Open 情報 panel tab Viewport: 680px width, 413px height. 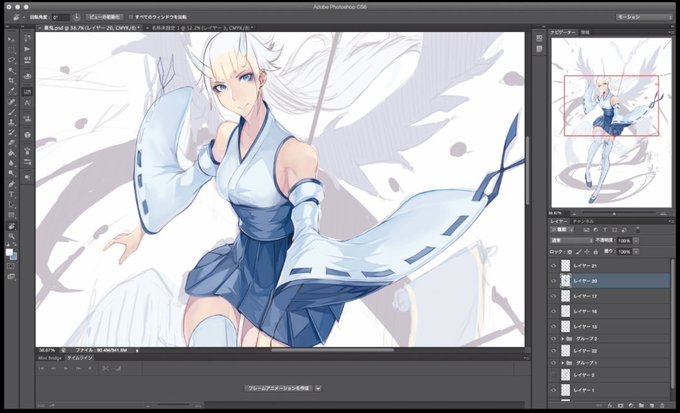[585, 33]
